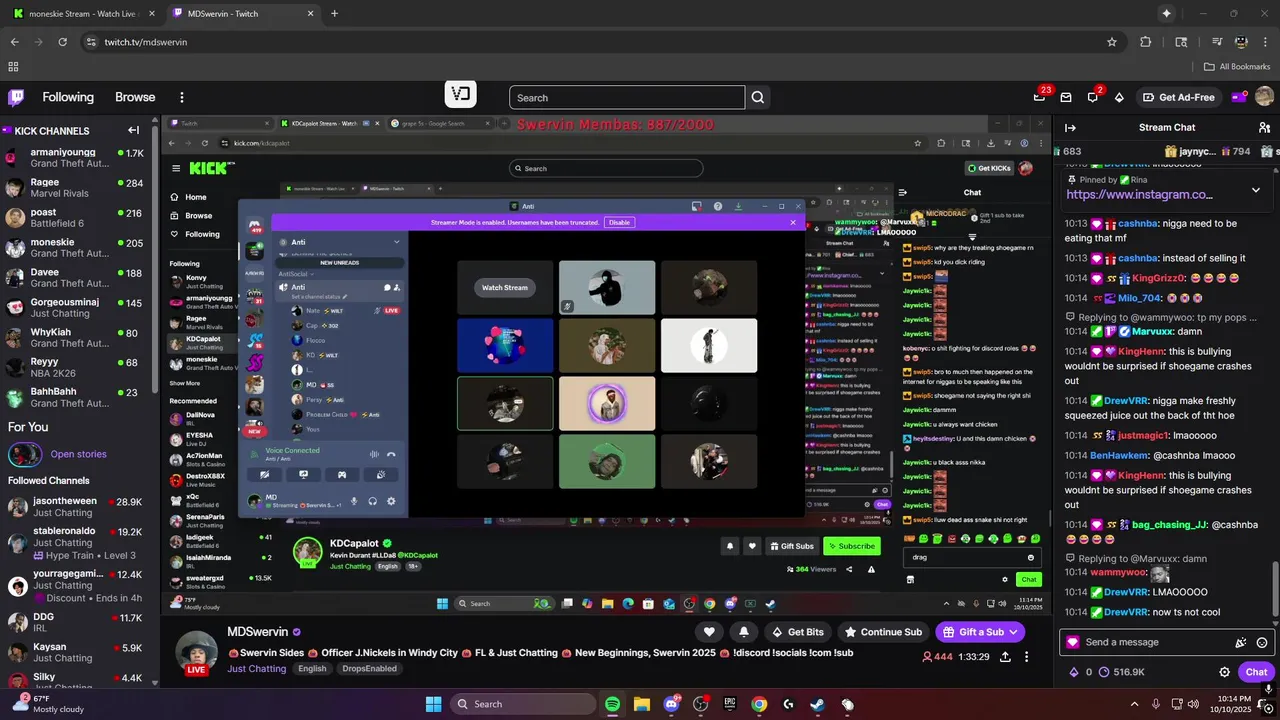This screenshot has height=720, width=1280.
Task: Click into the Twitch search field
Action: coord(627,97)
